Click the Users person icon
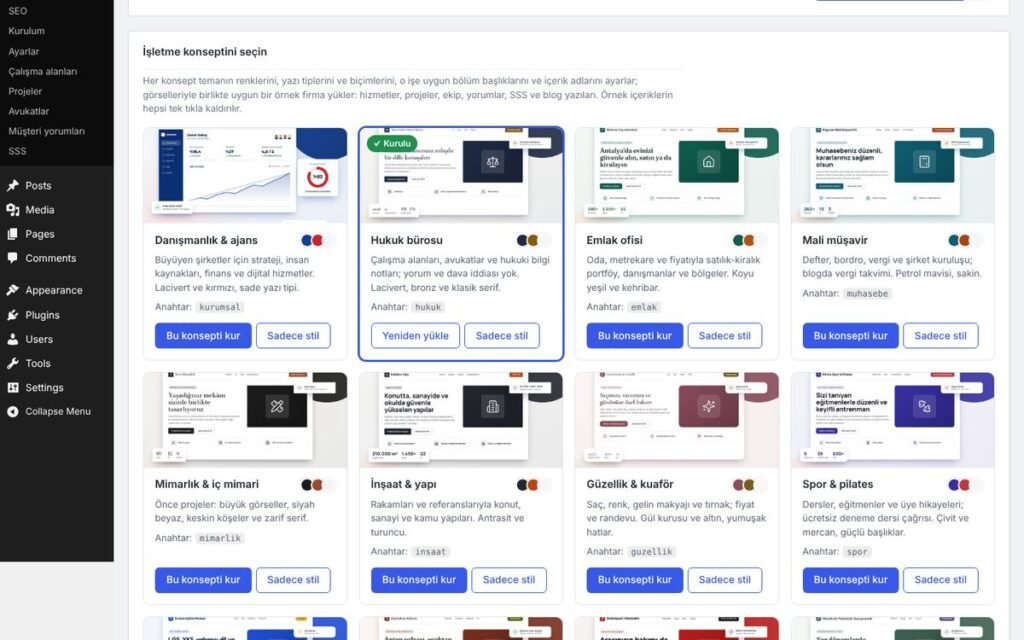1024x640 pixels. (x=12, y=339)
